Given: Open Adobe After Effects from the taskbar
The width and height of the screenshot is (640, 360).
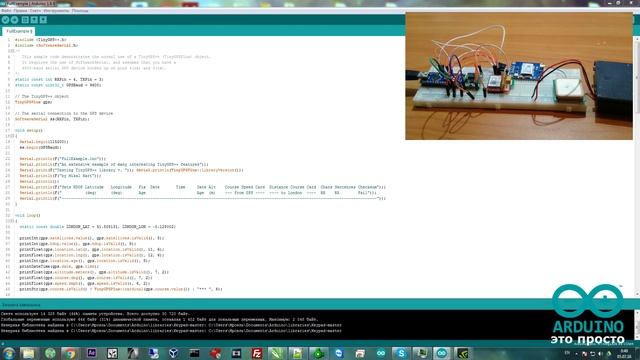Looking at the screenshot, I should pyautogui.click(x=91, y=353).
